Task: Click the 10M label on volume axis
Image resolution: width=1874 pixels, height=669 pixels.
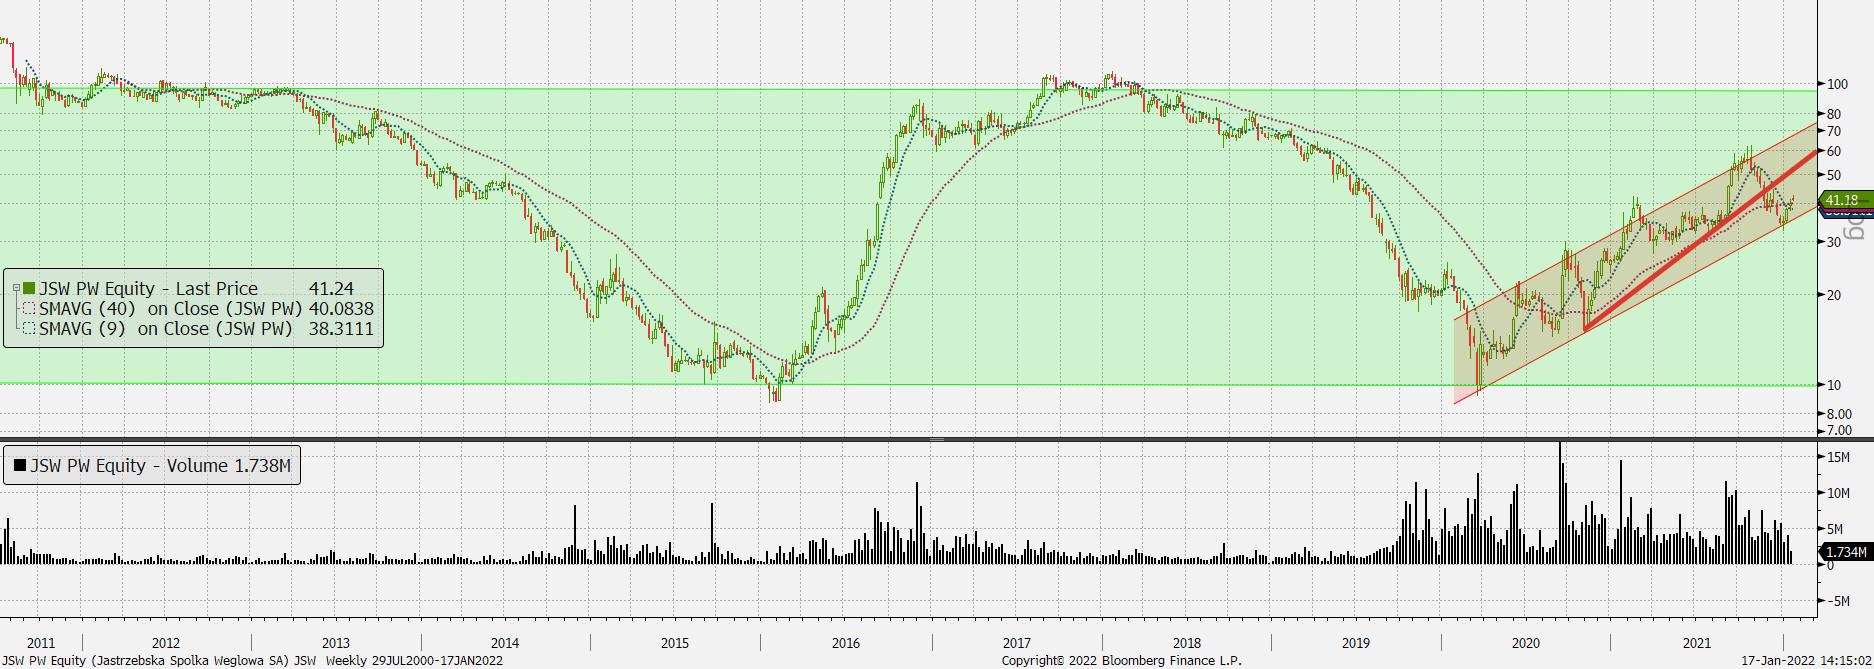Action: pyautogui.click(x=1838, y=493)
